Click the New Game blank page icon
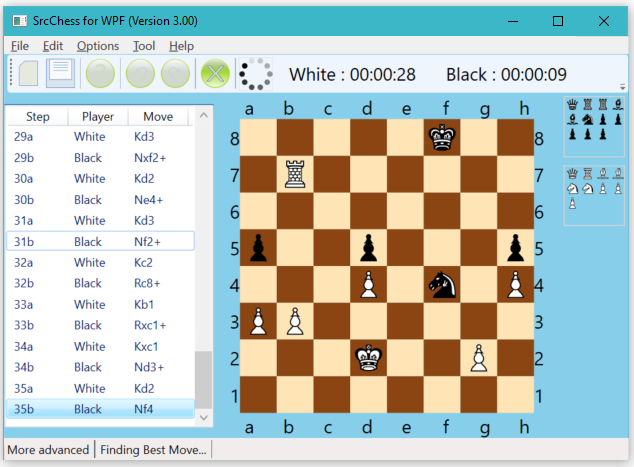Image resolution: width=634 pixels, height=467 pixels. click(29, 73)
